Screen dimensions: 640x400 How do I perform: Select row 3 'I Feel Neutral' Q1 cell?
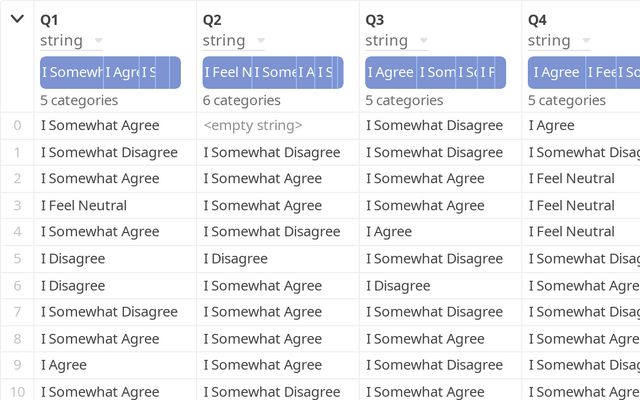[84, 206]
